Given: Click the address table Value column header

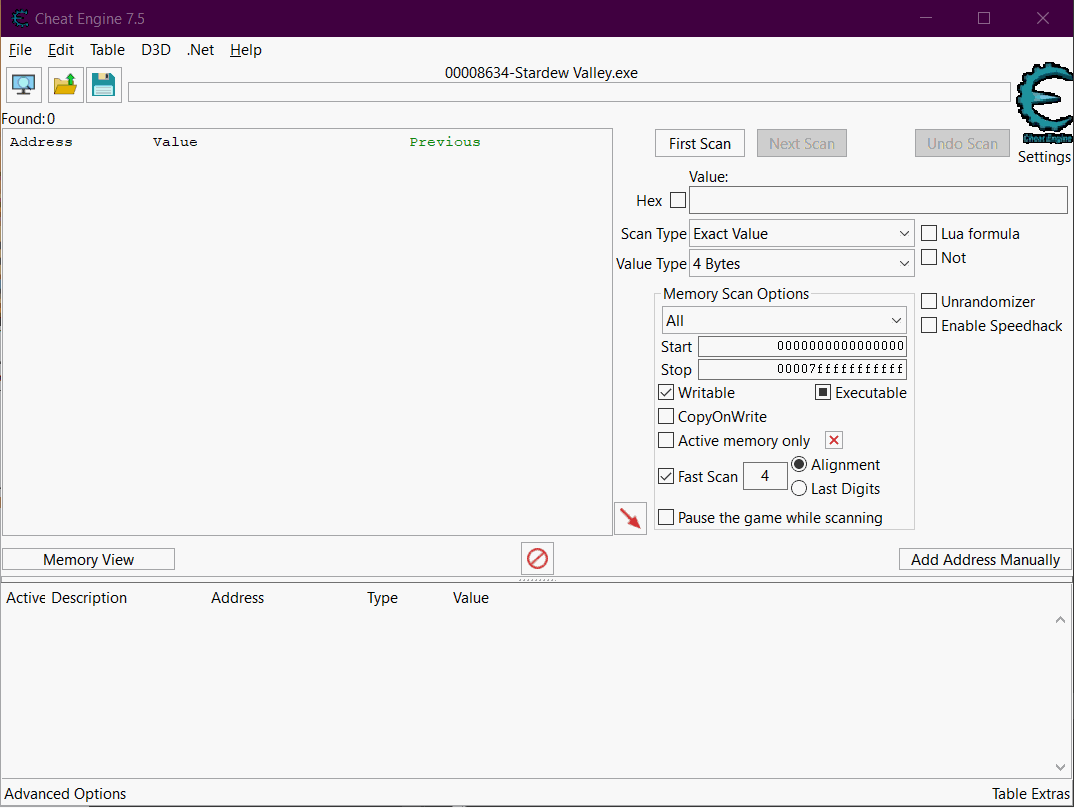Looking at the screenshot, I should tap(471, 598).
